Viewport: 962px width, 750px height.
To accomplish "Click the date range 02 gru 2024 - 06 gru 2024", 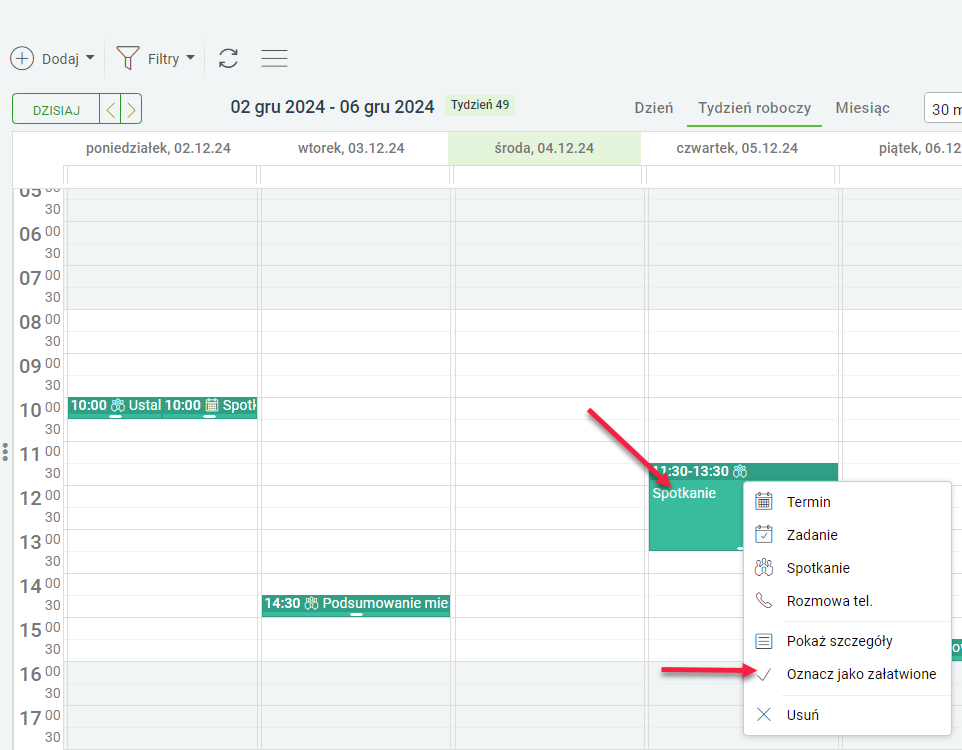I will click(x=332, y=107).
